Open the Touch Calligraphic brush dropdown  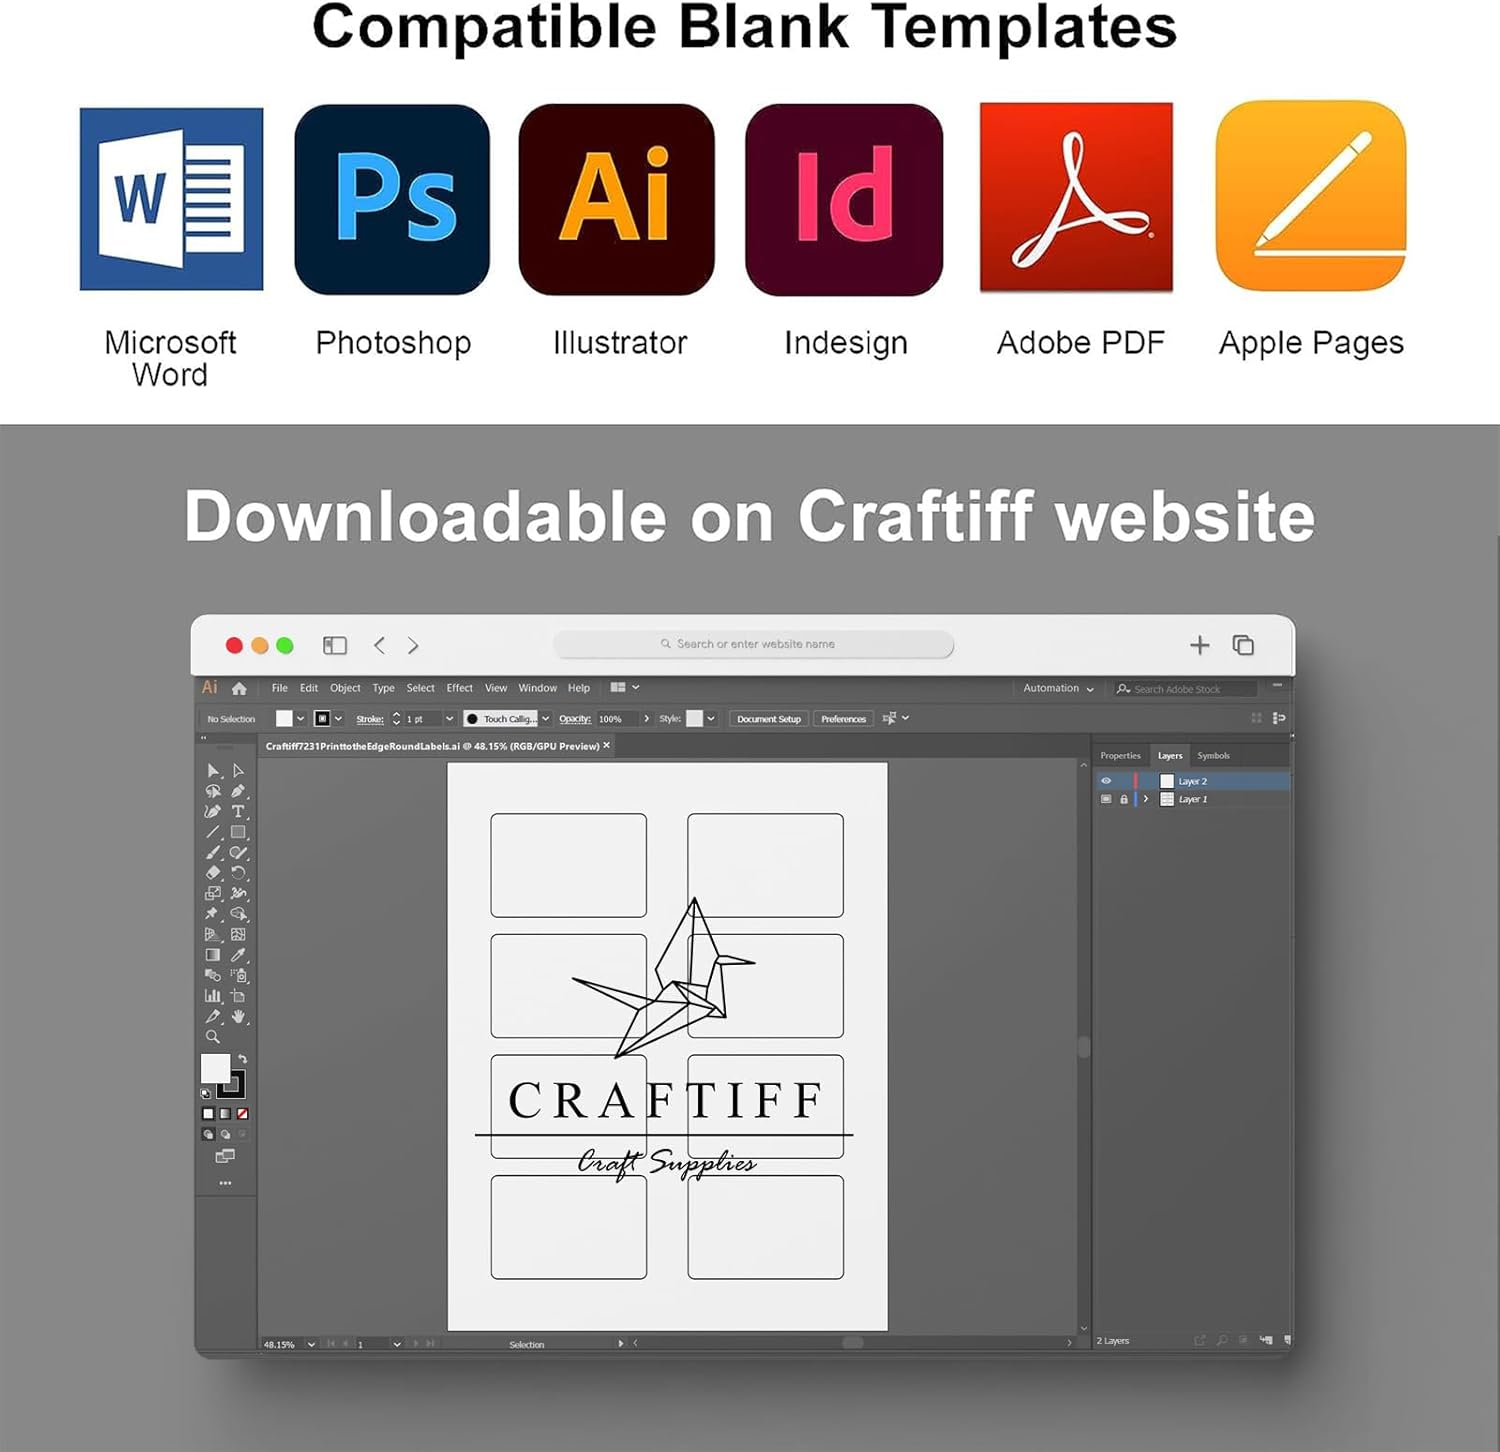[x=545, y=719]
